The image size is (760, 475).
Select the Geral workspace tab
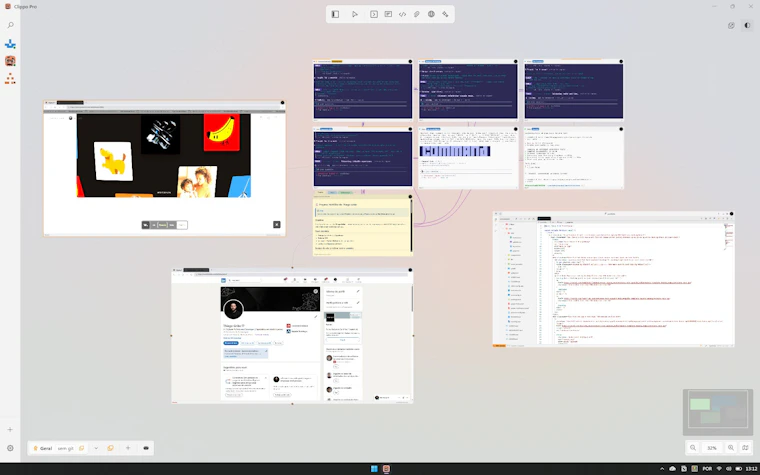43,448
